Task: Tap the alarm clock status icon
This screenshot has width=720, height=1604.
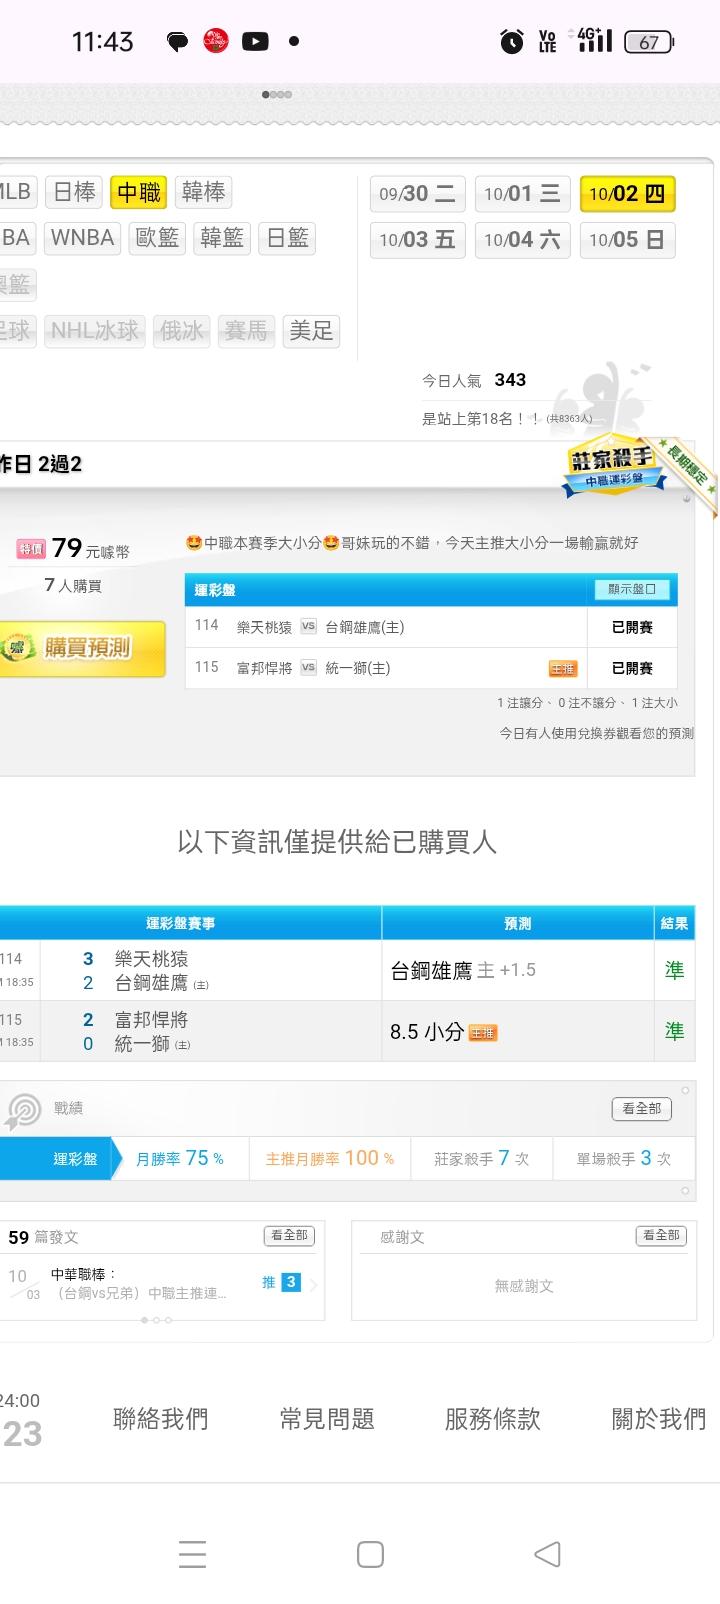Action: 511,41
